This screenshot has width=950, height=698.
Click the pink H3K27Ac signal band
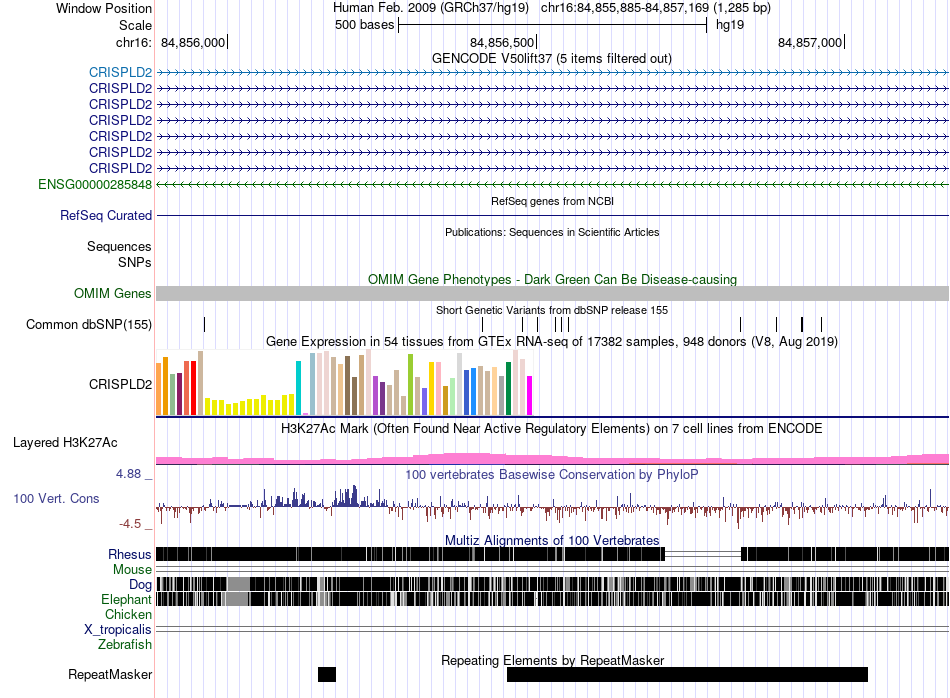click(x=553, y=459)
